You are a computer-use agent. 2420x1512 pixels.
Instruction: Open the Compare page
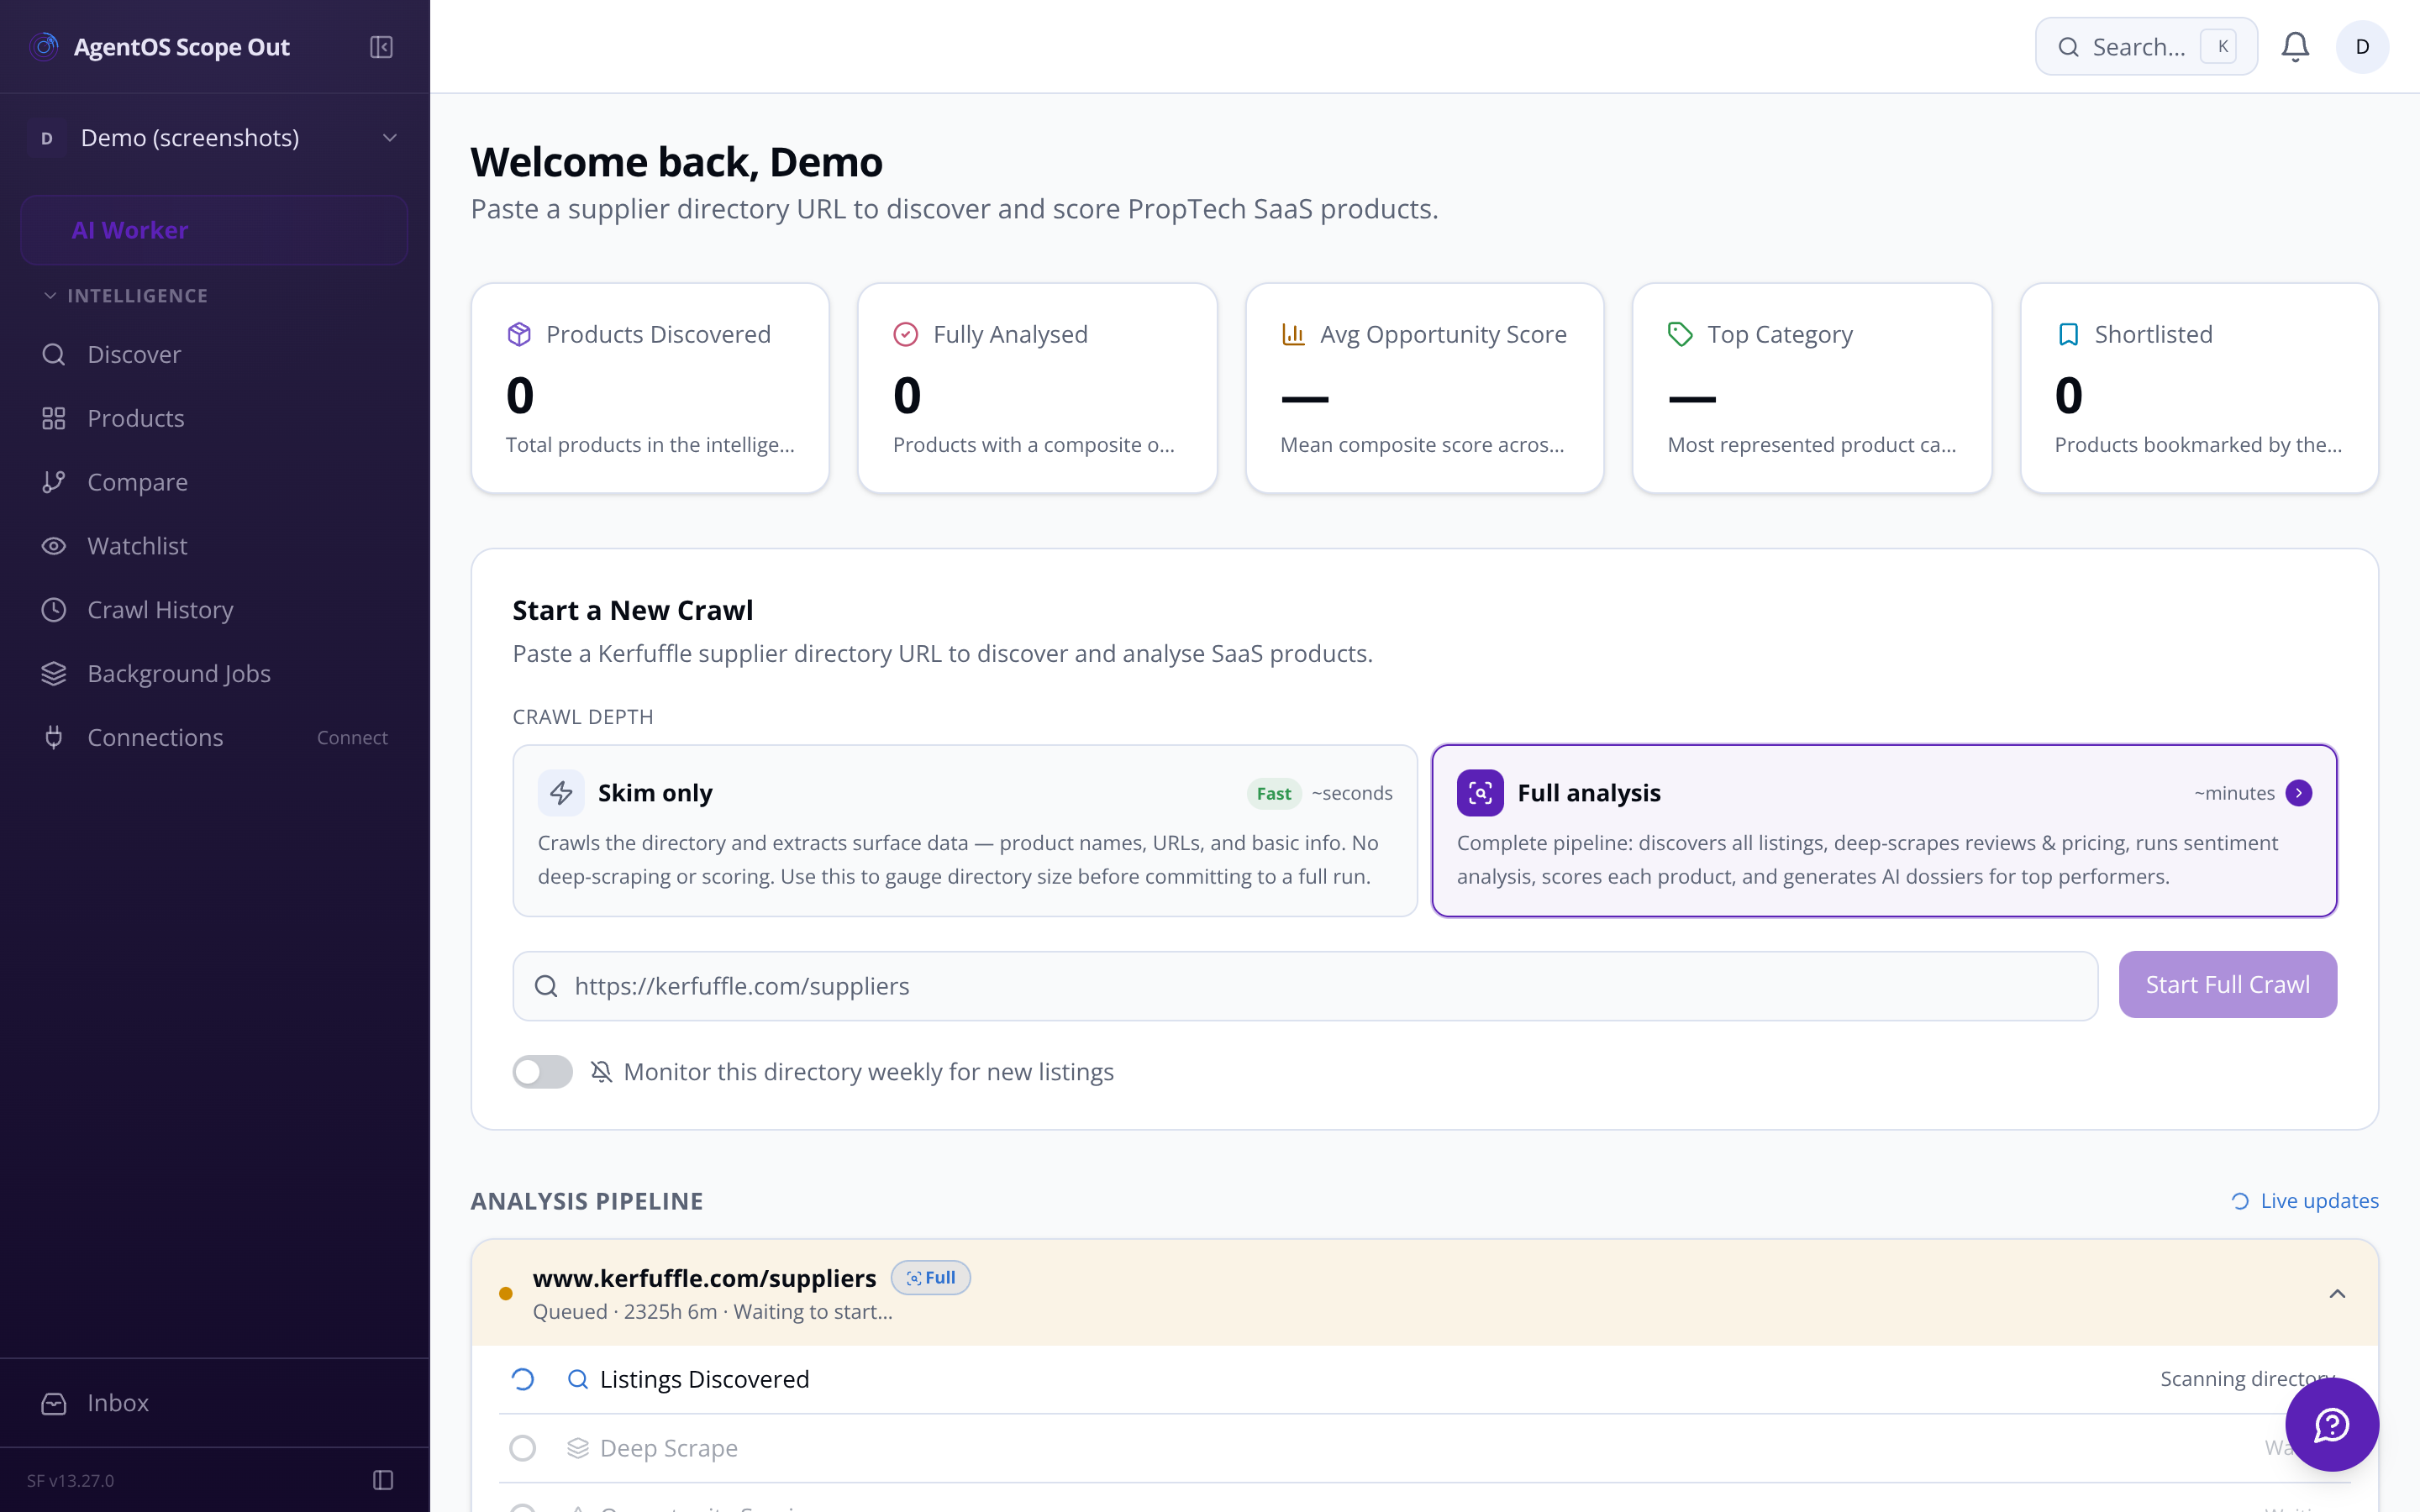click(214, 482)
